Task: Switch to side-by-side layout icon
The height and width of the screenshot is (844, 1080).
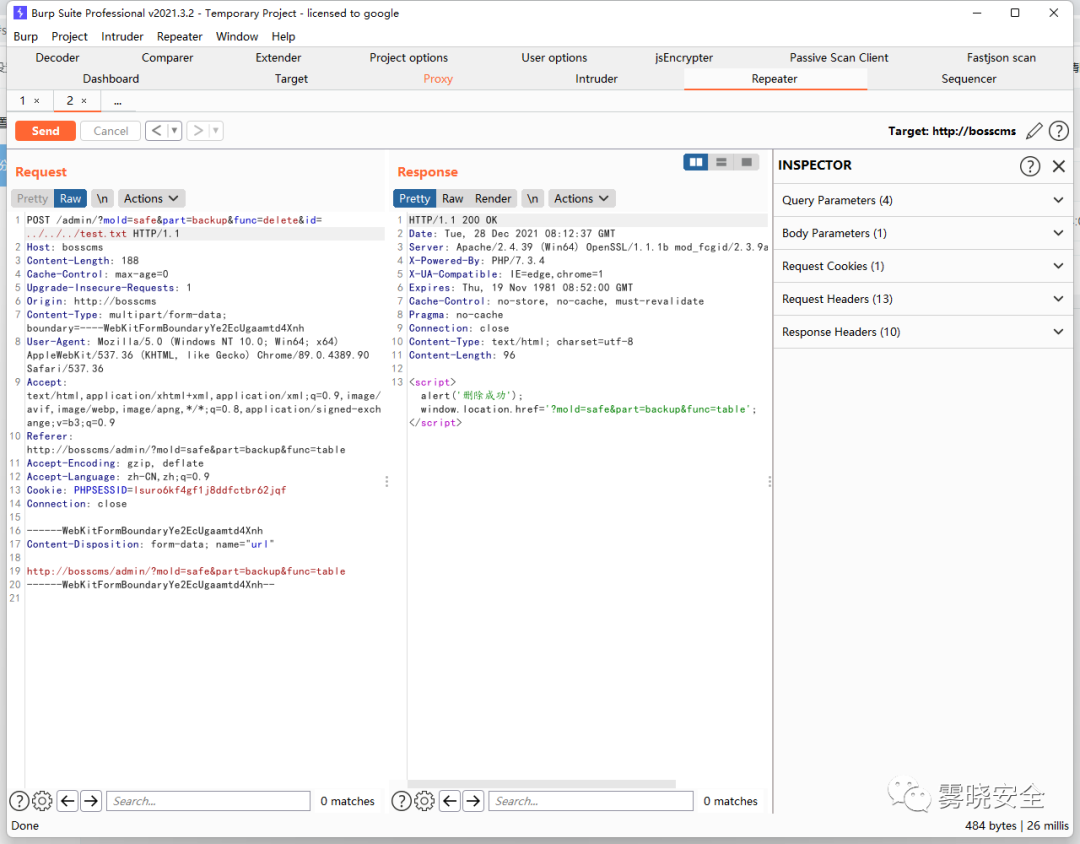Action: coord(696,162)
